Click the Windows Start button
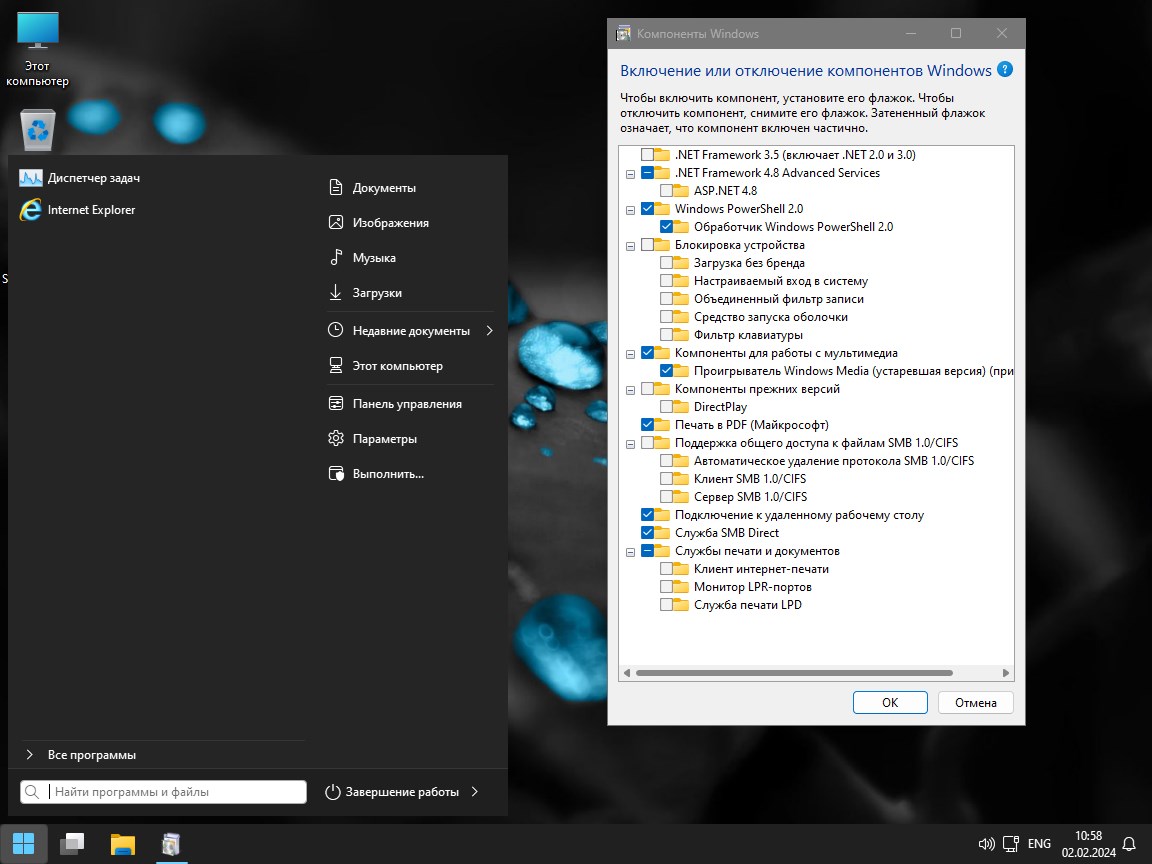The height and width of the screenshot is (864, 1152). point(24,843)
